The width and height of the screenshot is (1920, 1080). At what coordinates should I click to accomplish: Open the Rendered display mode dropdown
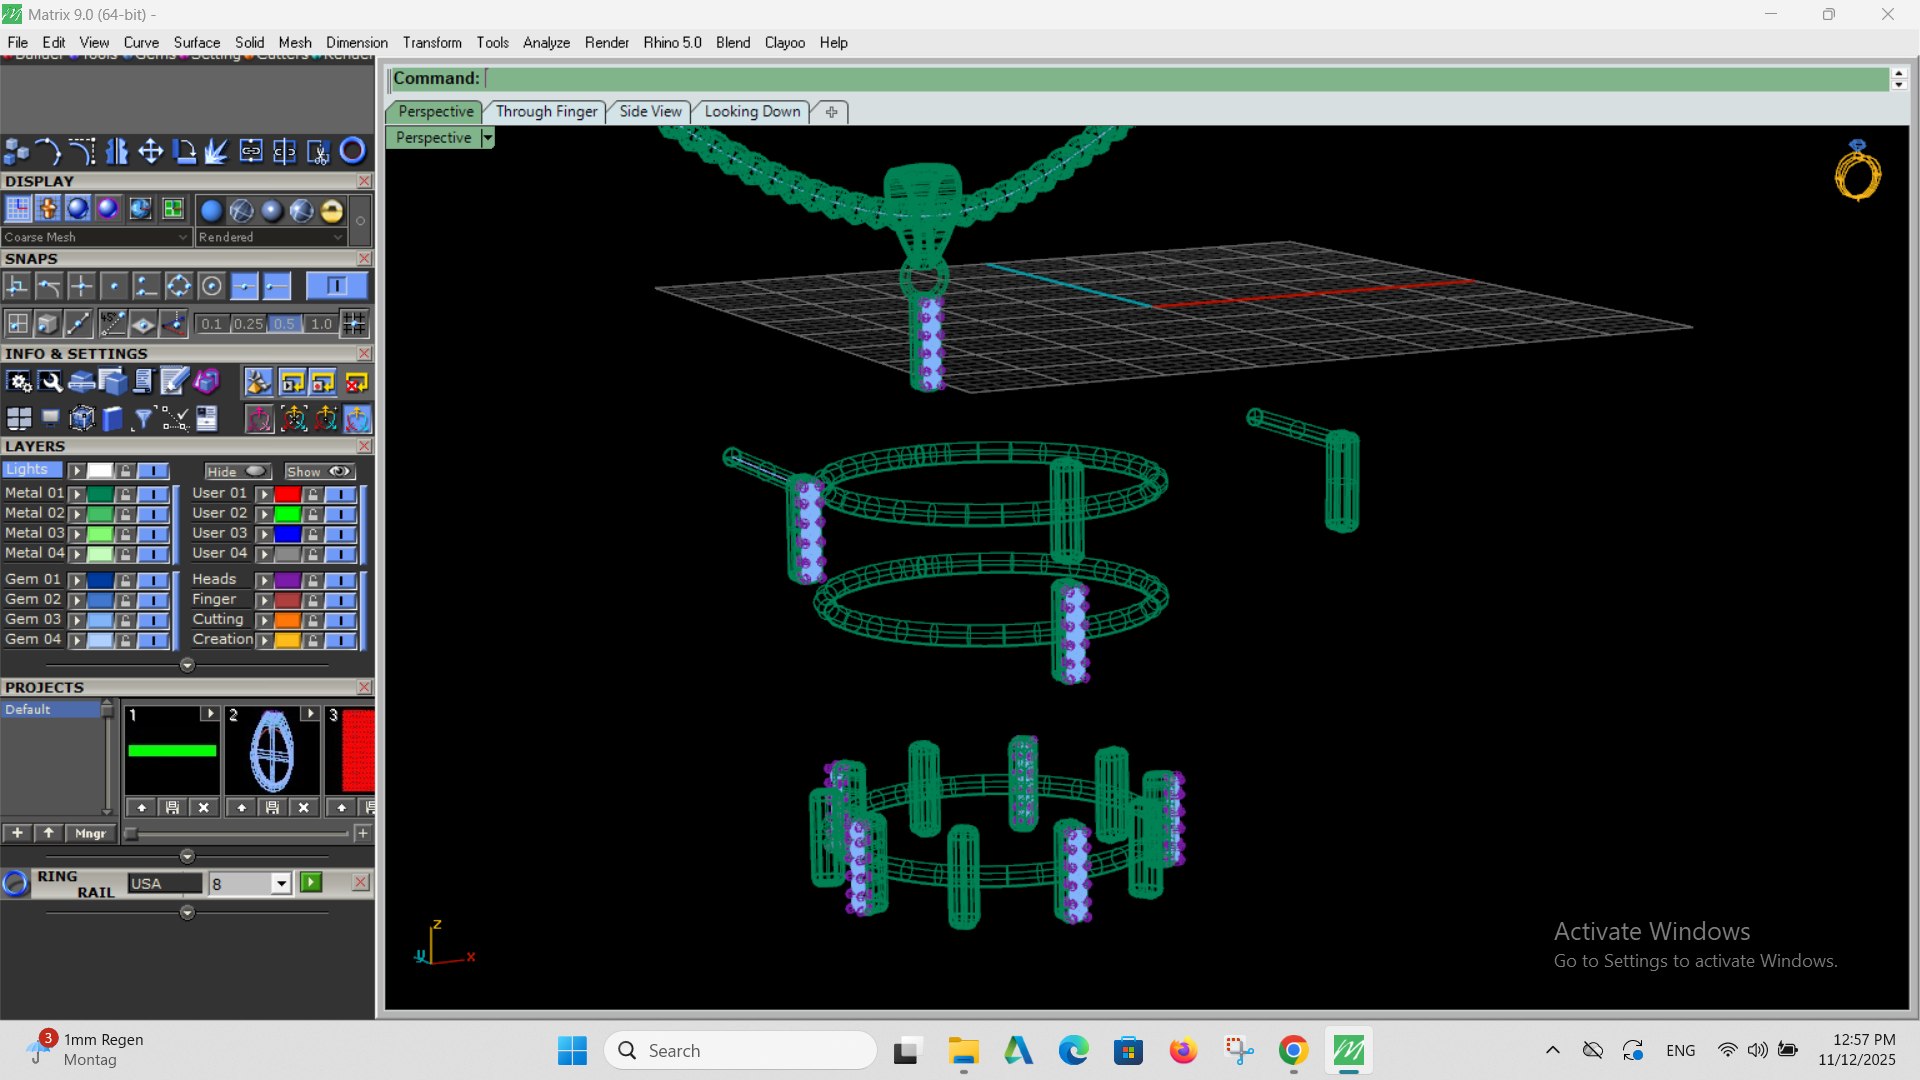[270, 237]
